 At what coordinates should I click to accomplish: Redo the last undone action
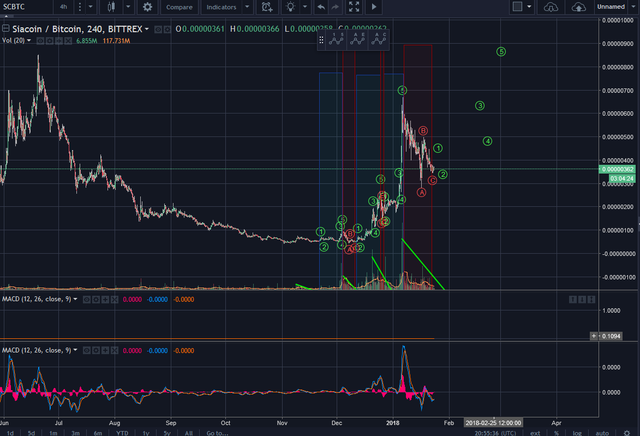[x=335, y=7]
